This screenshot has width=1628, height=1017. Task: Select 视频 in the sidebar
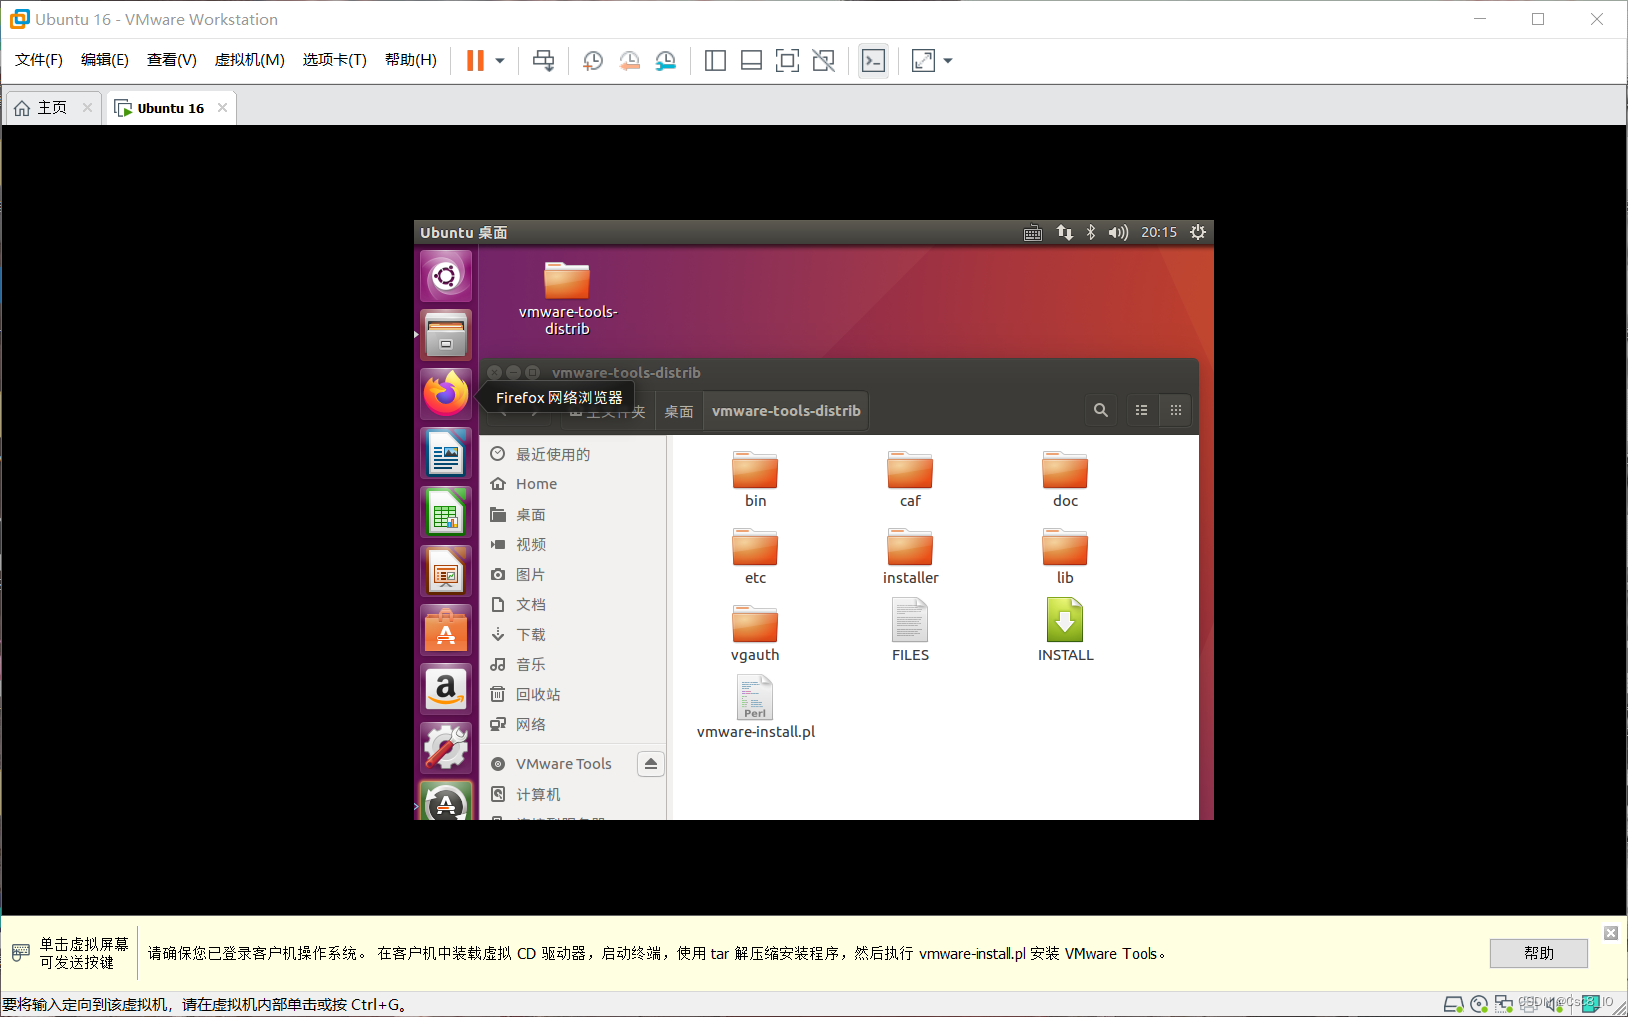pyautogui.click(x=573, y=544)
